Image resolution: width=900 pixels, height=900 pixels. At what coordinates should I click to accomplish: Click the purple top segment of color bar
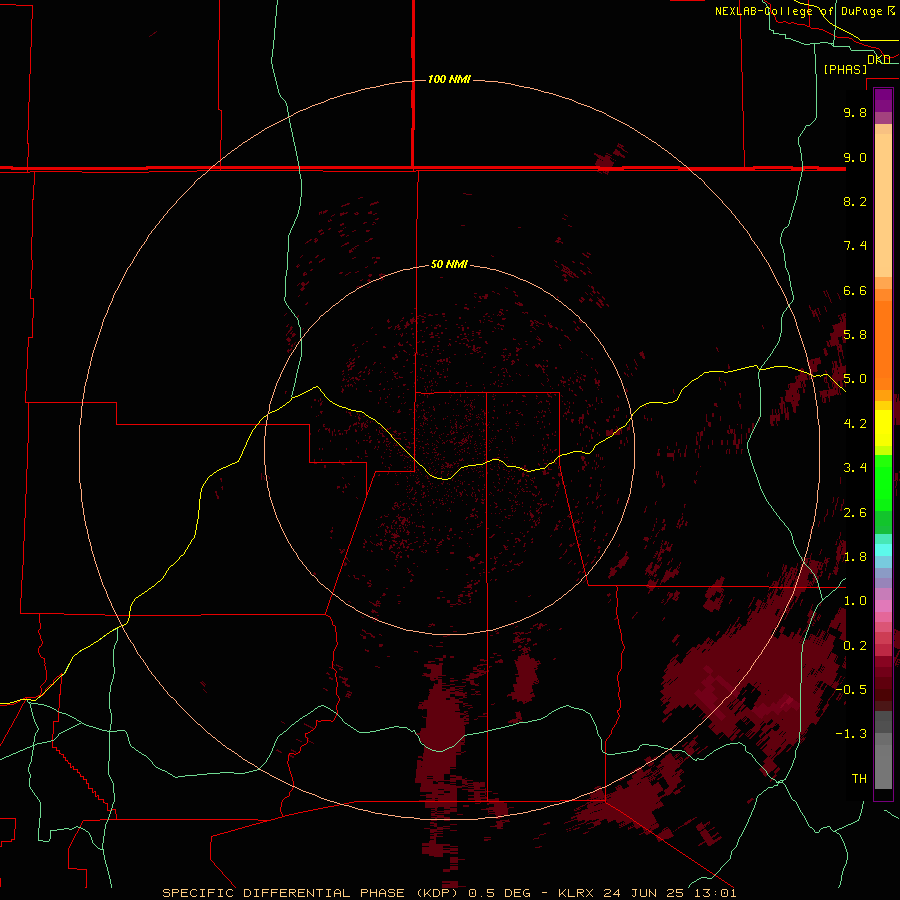pyautogui.click(x=883, y=101)
